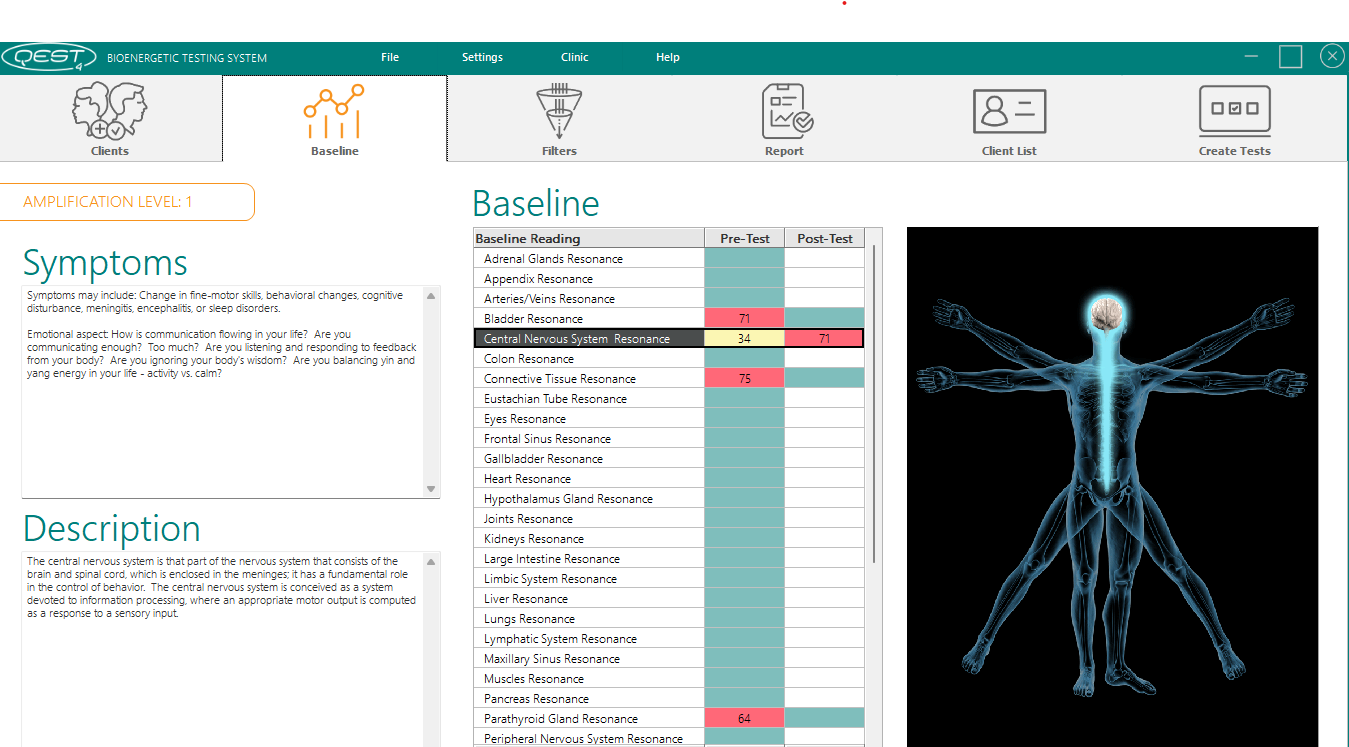Select the Baseline chart icon
This screenshot has height=747, width=1349.
pos(334,112)
